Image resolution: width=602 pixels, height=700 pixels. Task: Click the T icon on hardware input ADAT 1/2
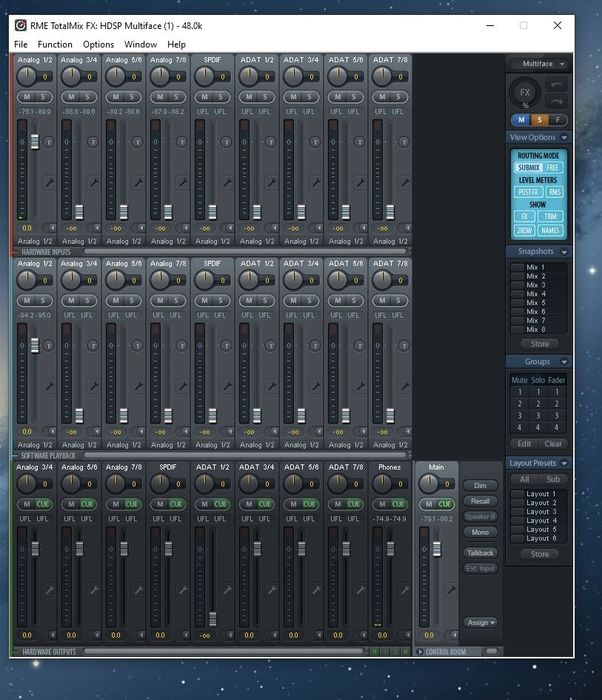click(271, 142)
